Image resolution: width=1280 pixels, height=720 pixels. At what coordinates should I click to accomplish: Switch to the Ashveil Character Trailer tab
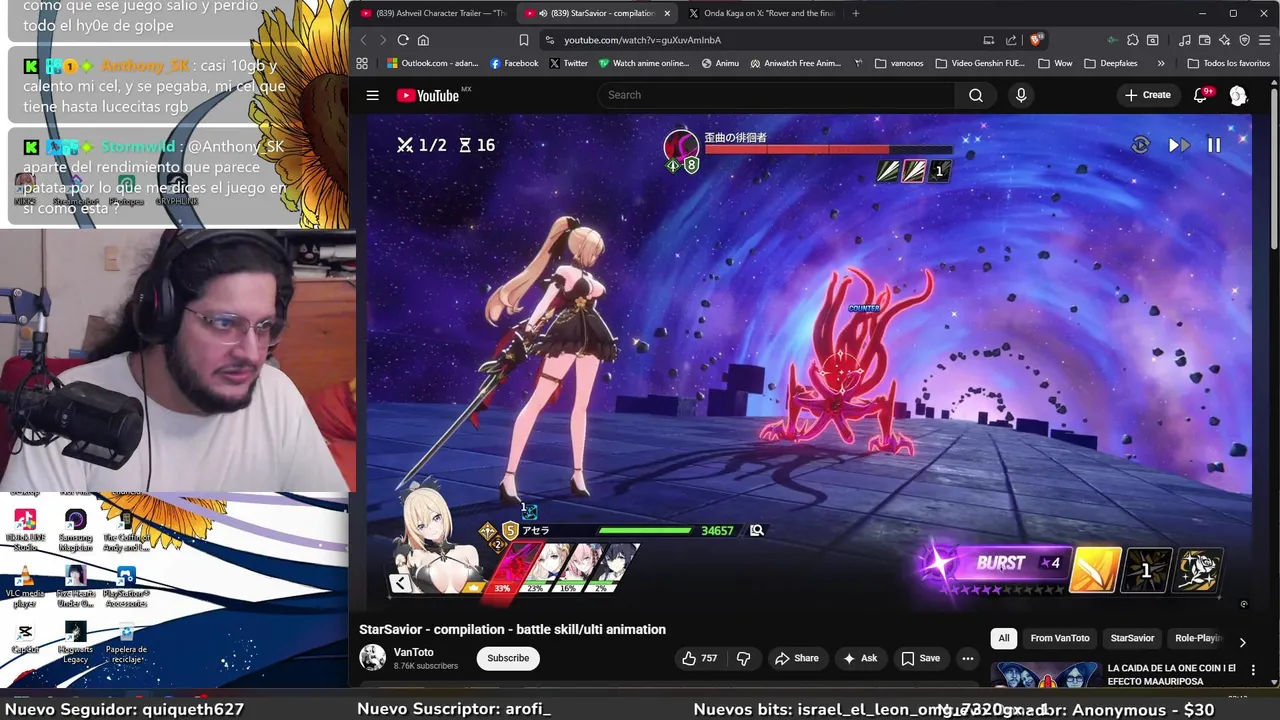tap(433, 13)
